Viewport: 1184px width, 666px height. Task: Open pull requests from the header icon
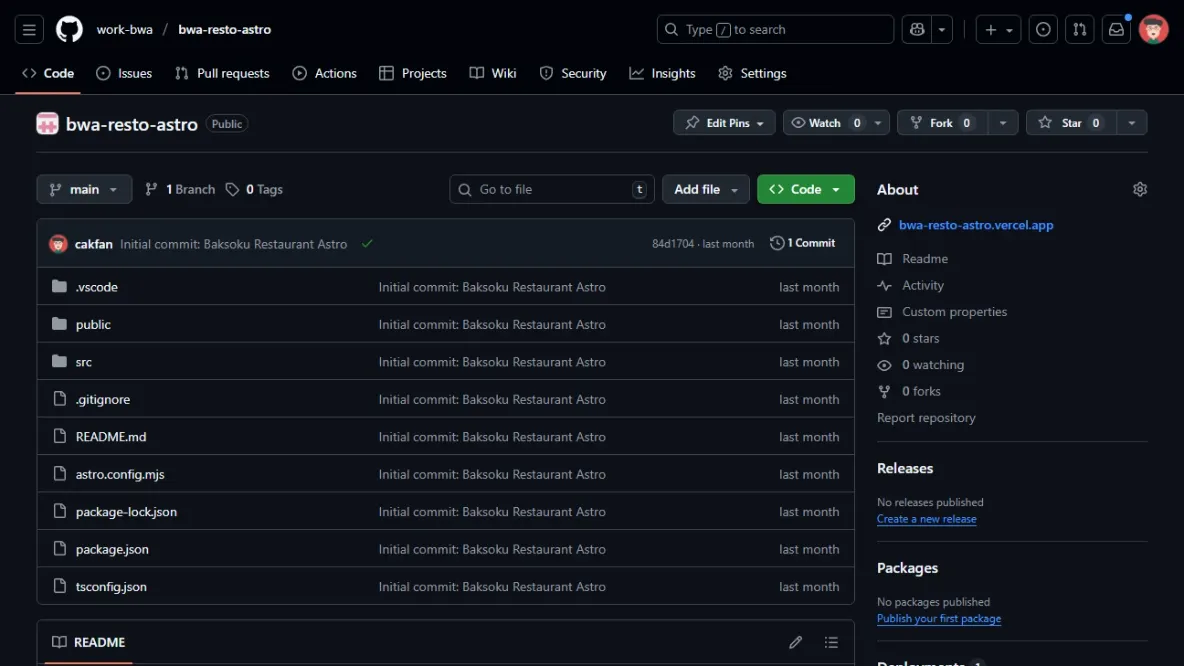(x=1079, y=29)
